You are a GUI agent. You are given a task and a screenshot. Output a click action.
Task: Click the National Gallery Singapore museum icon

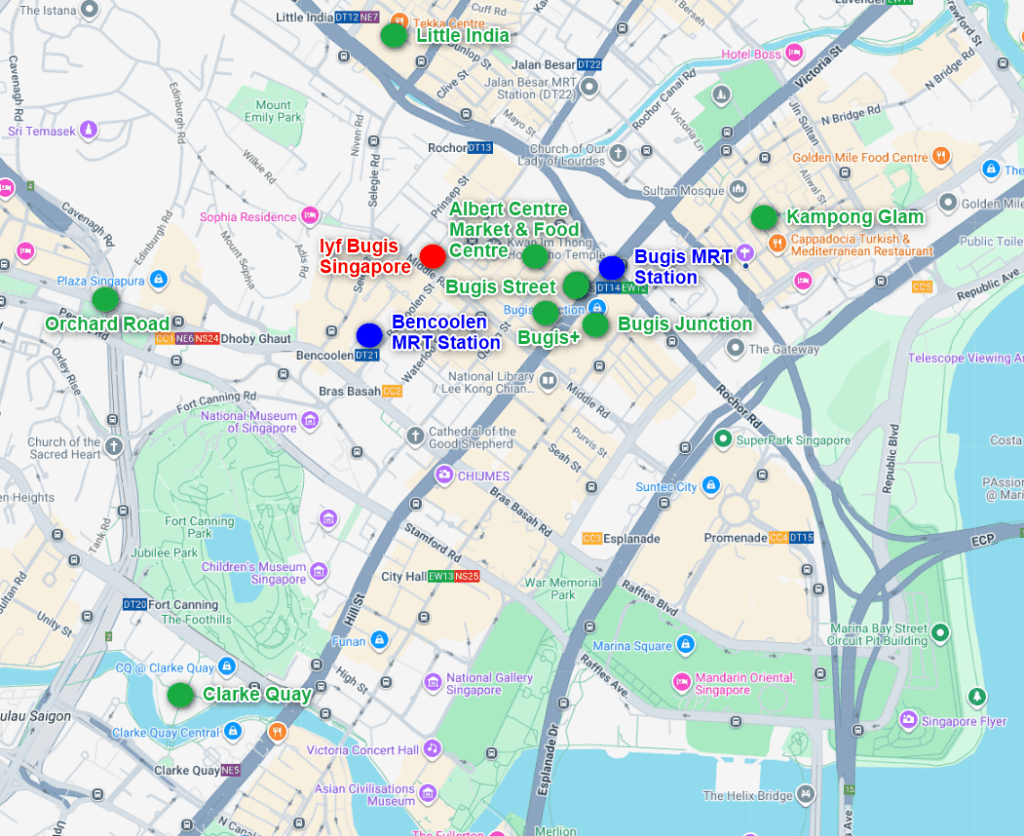point(432,682)
